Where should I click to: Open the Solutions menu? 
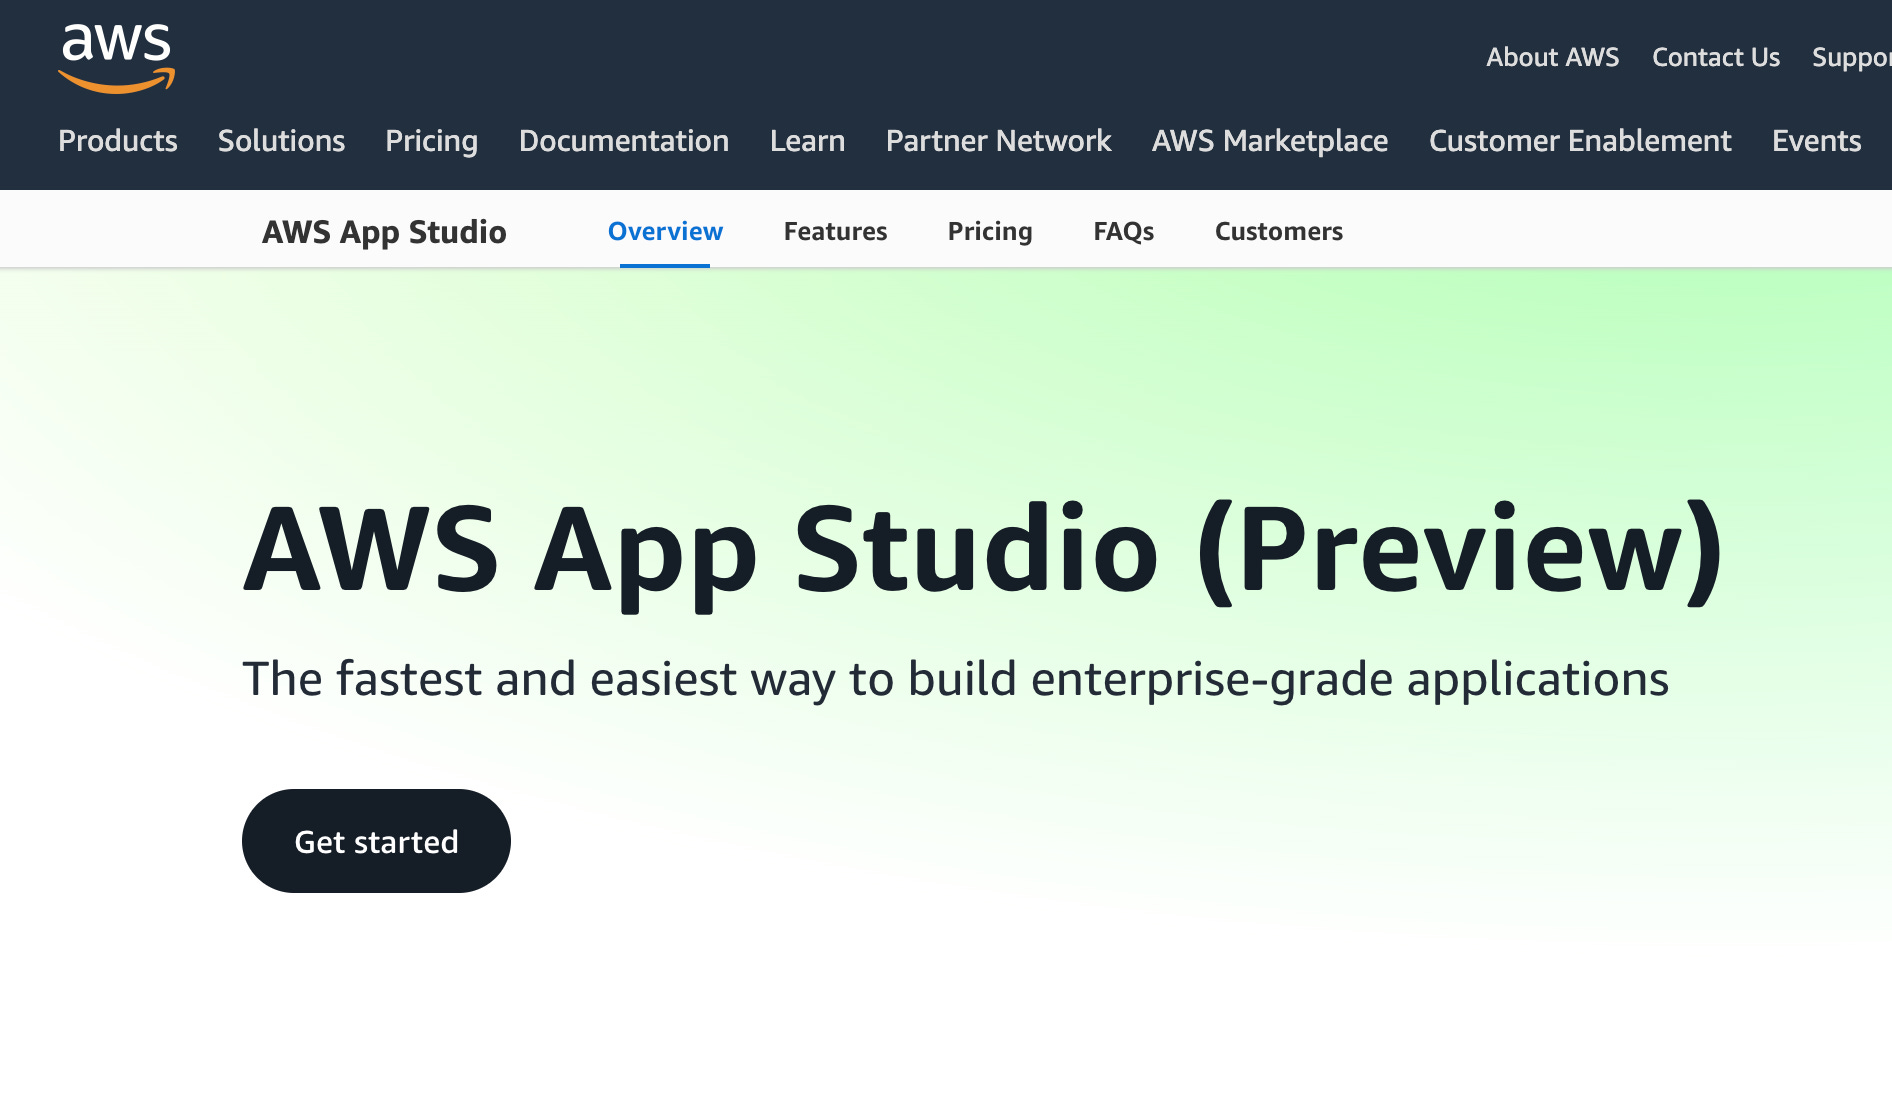point(281,141)
